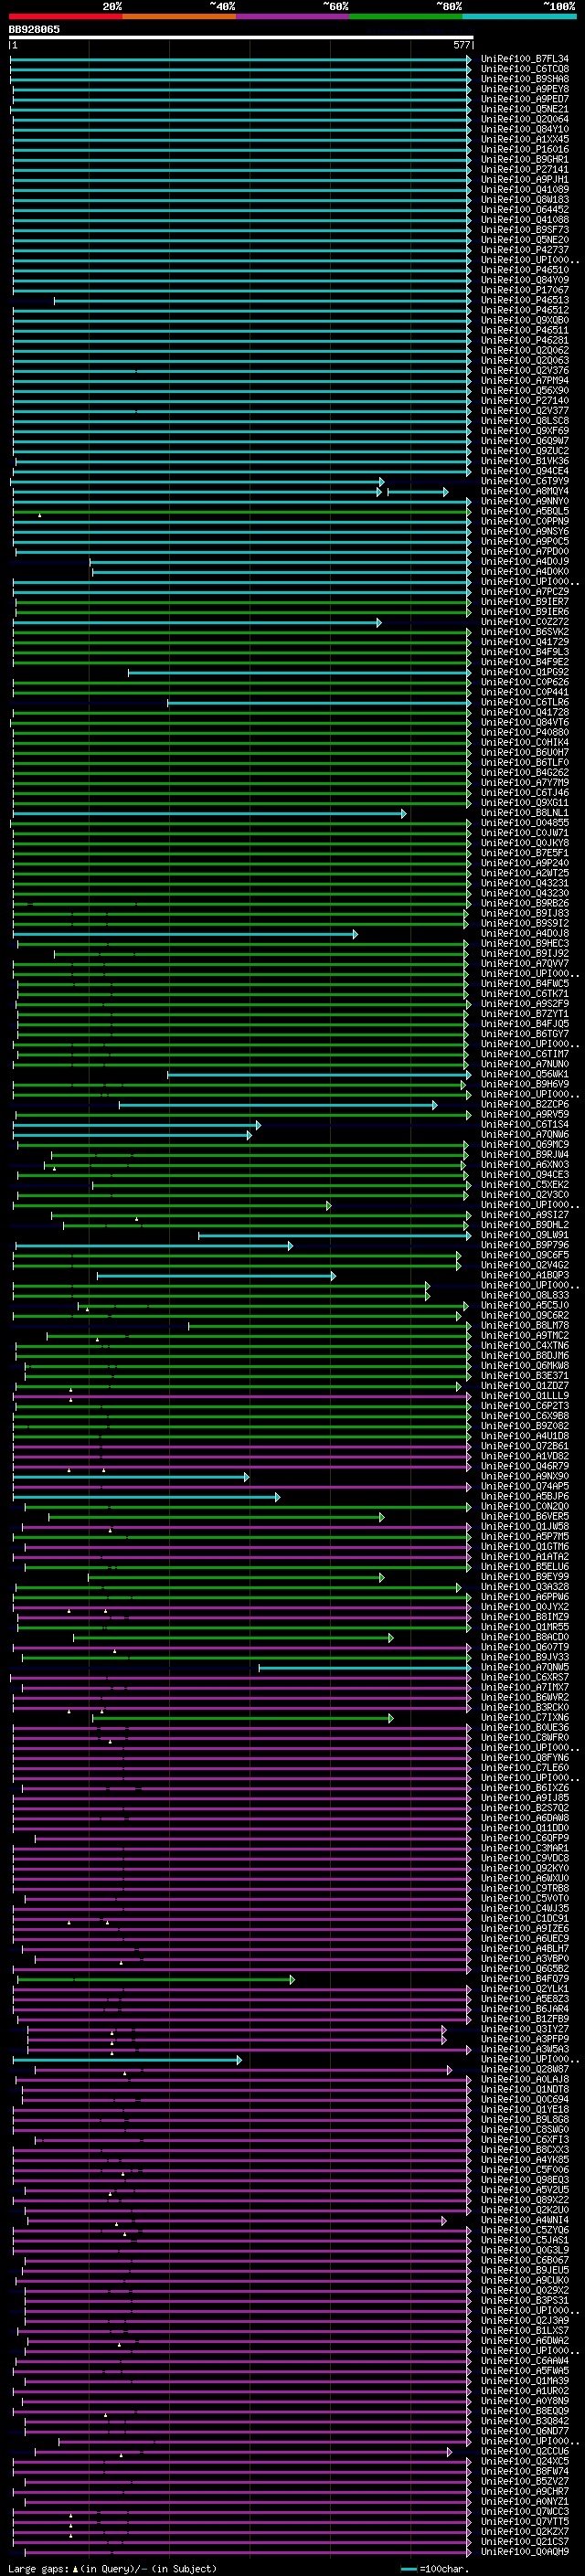Select hit label UniRef100_Q1PG92
The height and width of the screenshot is (2576, 585).
coord(524,672)
